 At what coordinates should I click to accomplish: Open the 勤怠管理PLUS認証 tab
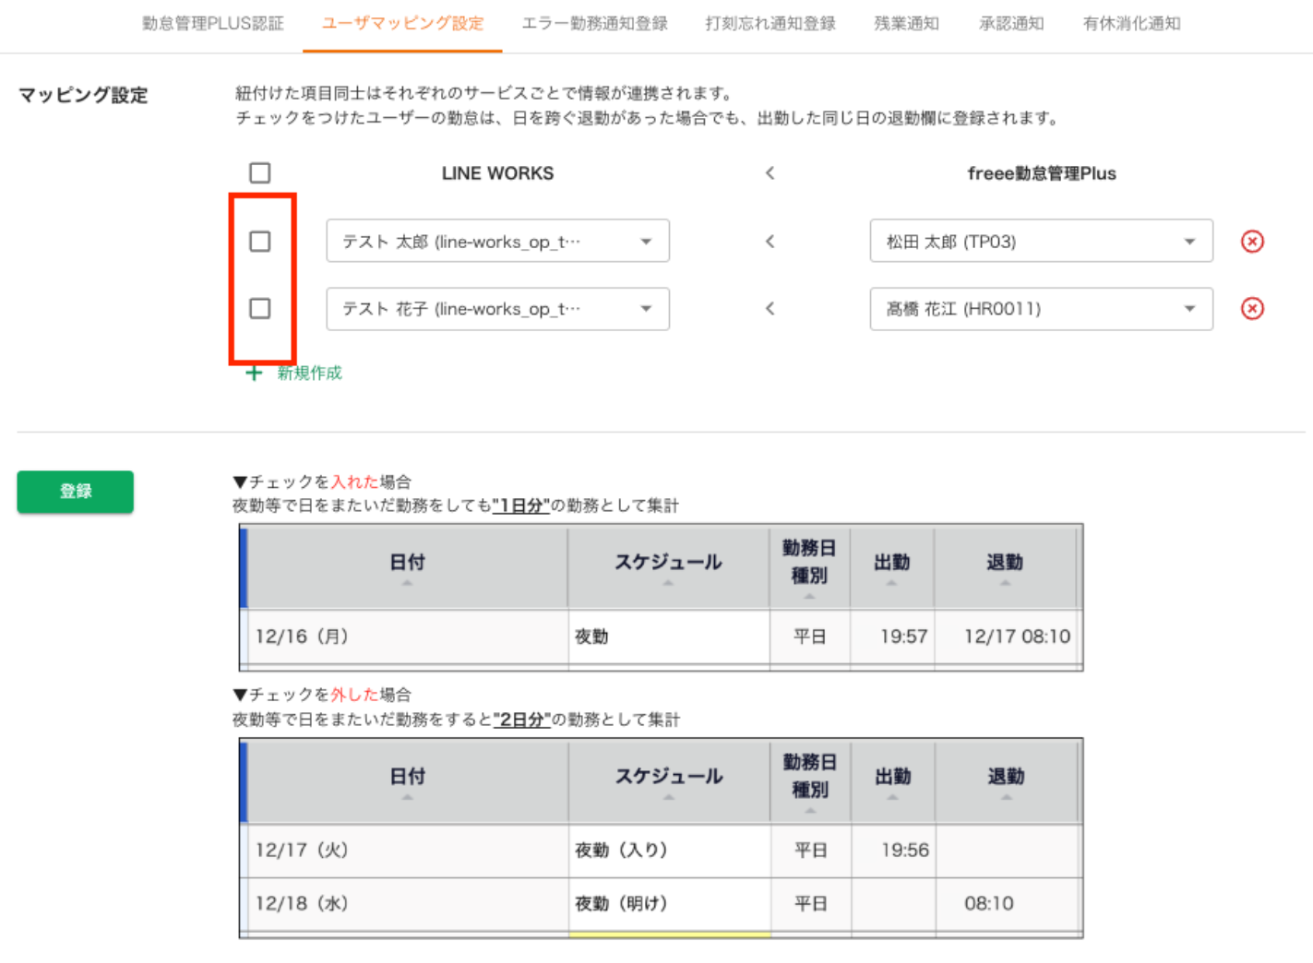click(x=212, y=23)
